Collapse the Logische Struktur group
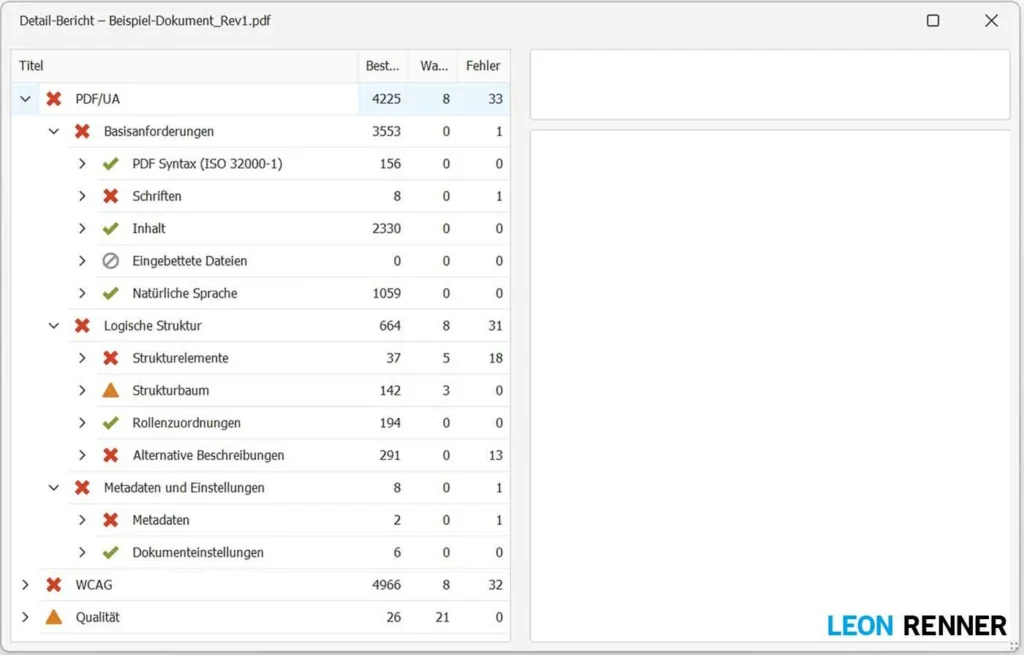 click(54, 326)
